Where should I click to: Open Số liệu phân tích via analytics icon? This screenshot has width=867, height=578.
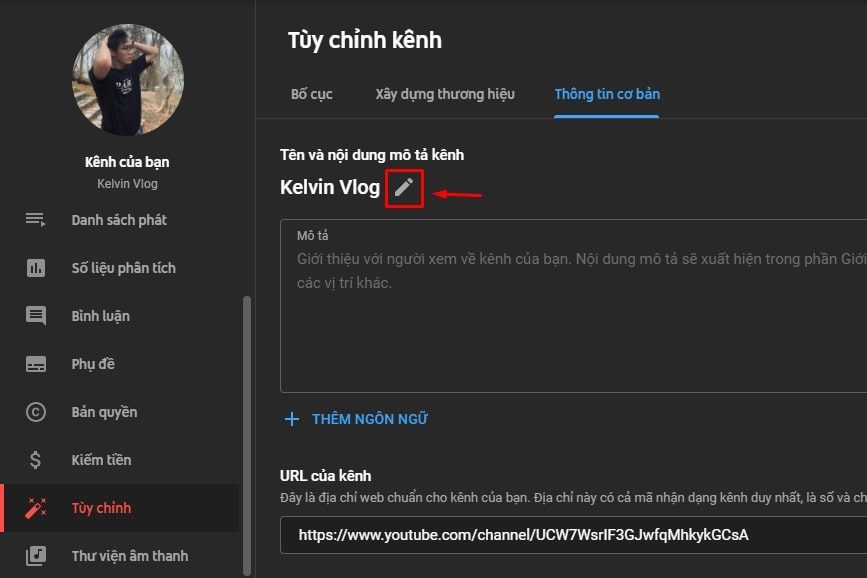(36, 268)
